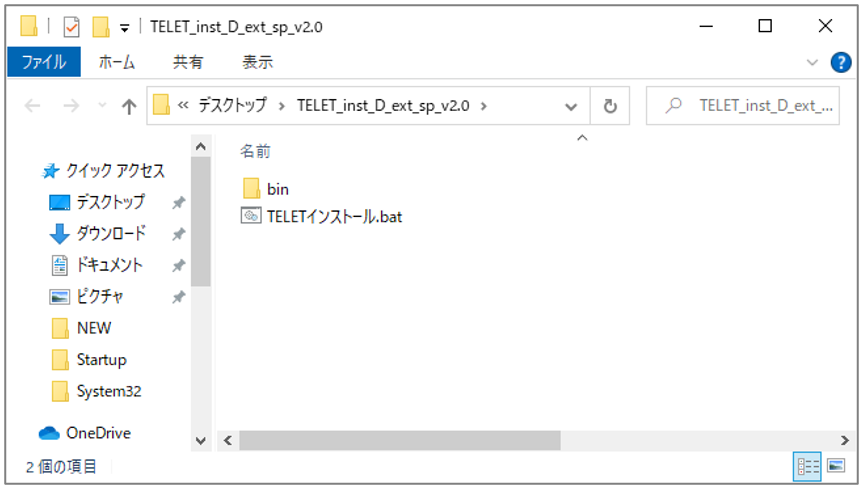Switch to large icons view layout
Image resolution: width=863 pixels, height=489 pixels.
point(836,466)
